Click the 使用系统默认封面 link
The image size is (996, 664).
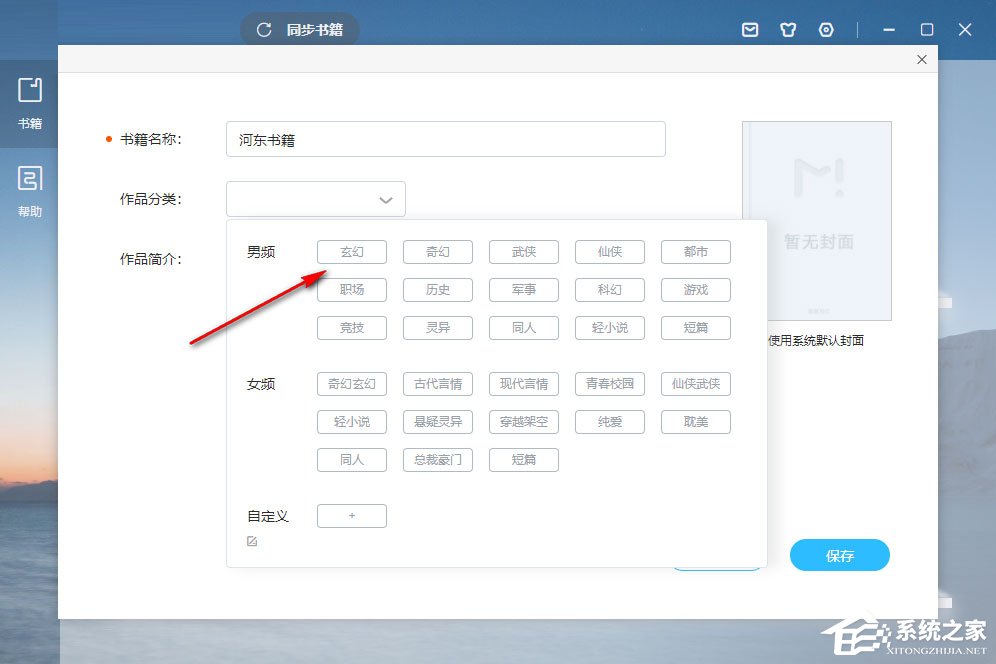(x=816, y=341)
